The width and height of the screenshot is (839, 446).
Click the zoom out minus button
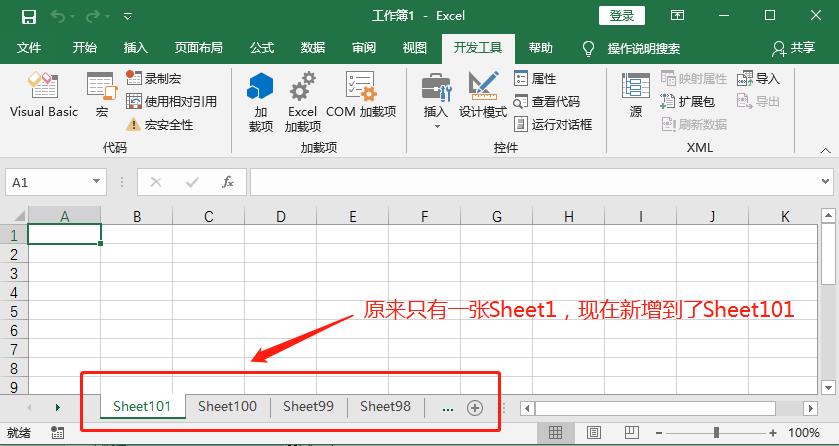tap(659, 433)
